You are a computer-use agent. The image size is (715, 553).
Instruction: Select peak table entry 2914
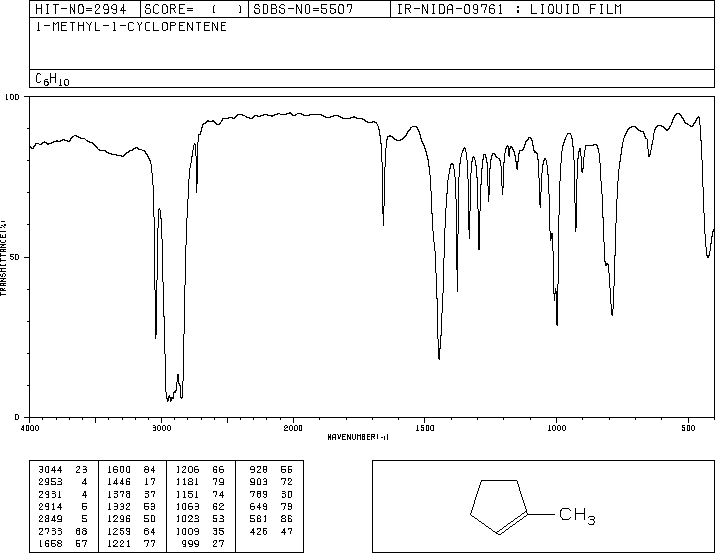[x=62, y=506]
